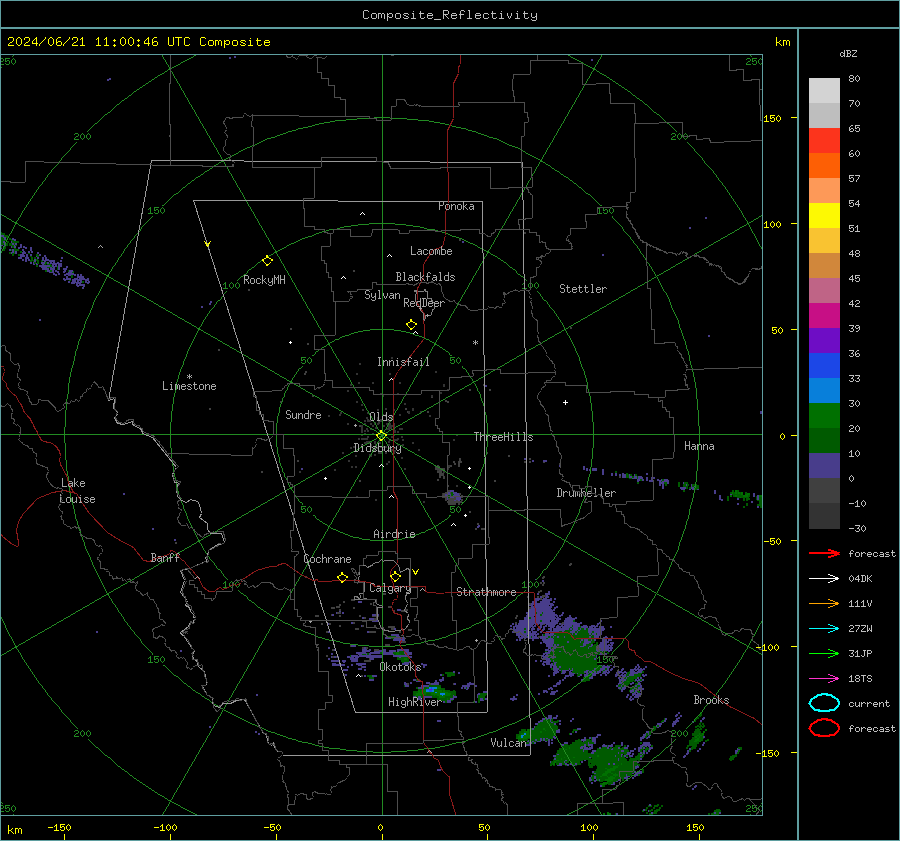Click the HighRiver label
This screenshot has height=841, width=900.
point(414,702)
